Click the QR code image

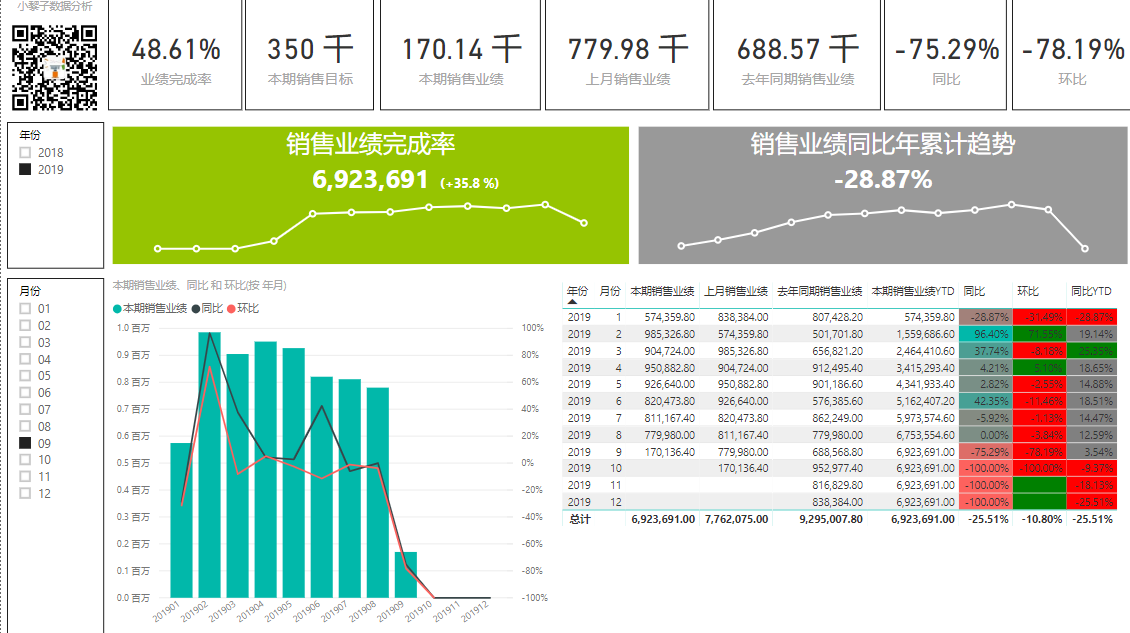click(55, 67)
